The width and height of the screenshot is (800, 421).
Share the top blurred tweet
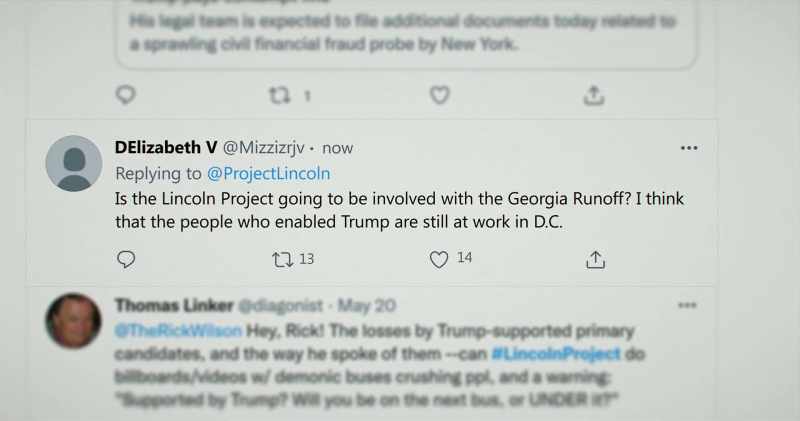(x=594, y=95)
